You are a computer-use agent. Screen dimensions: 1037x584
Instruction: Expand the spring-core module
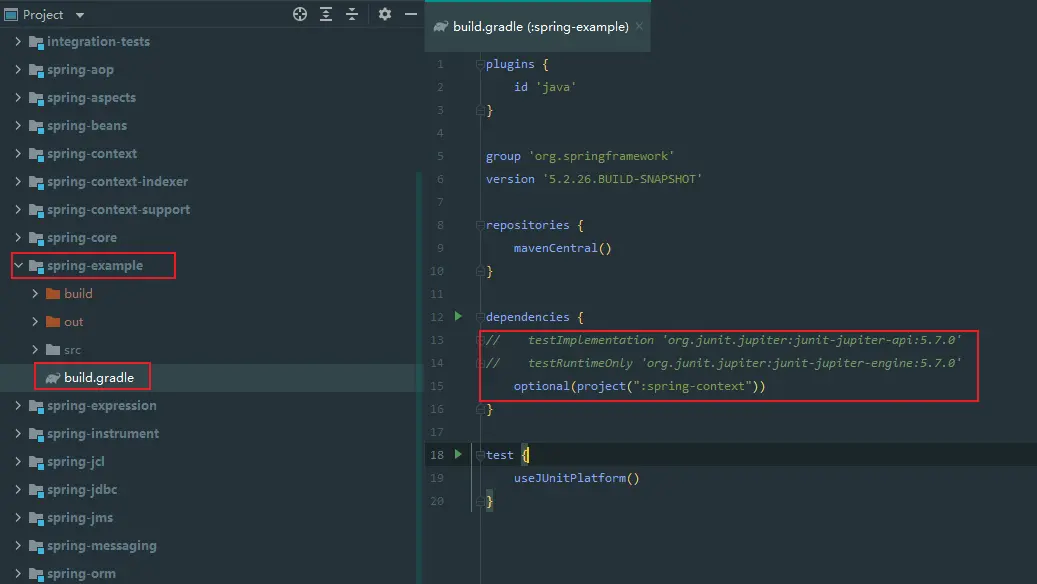19,238
